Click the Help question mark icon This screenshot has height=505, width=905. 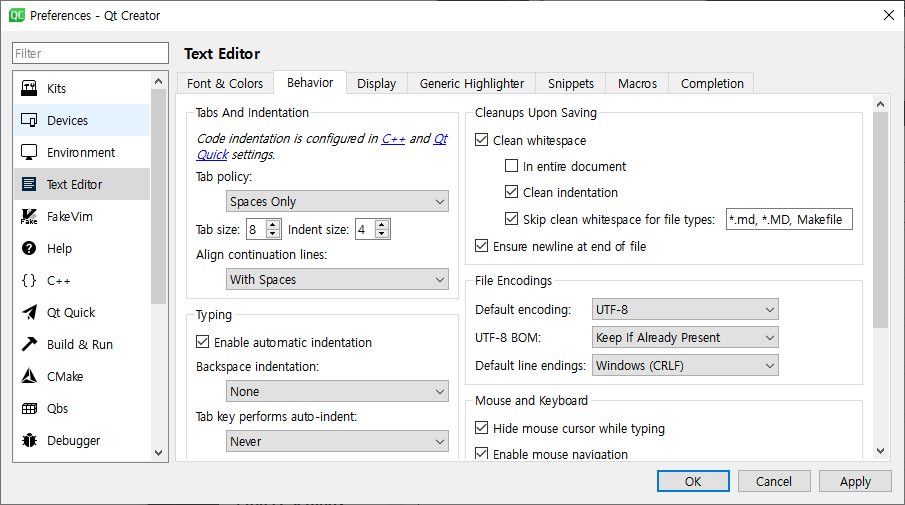29,248
